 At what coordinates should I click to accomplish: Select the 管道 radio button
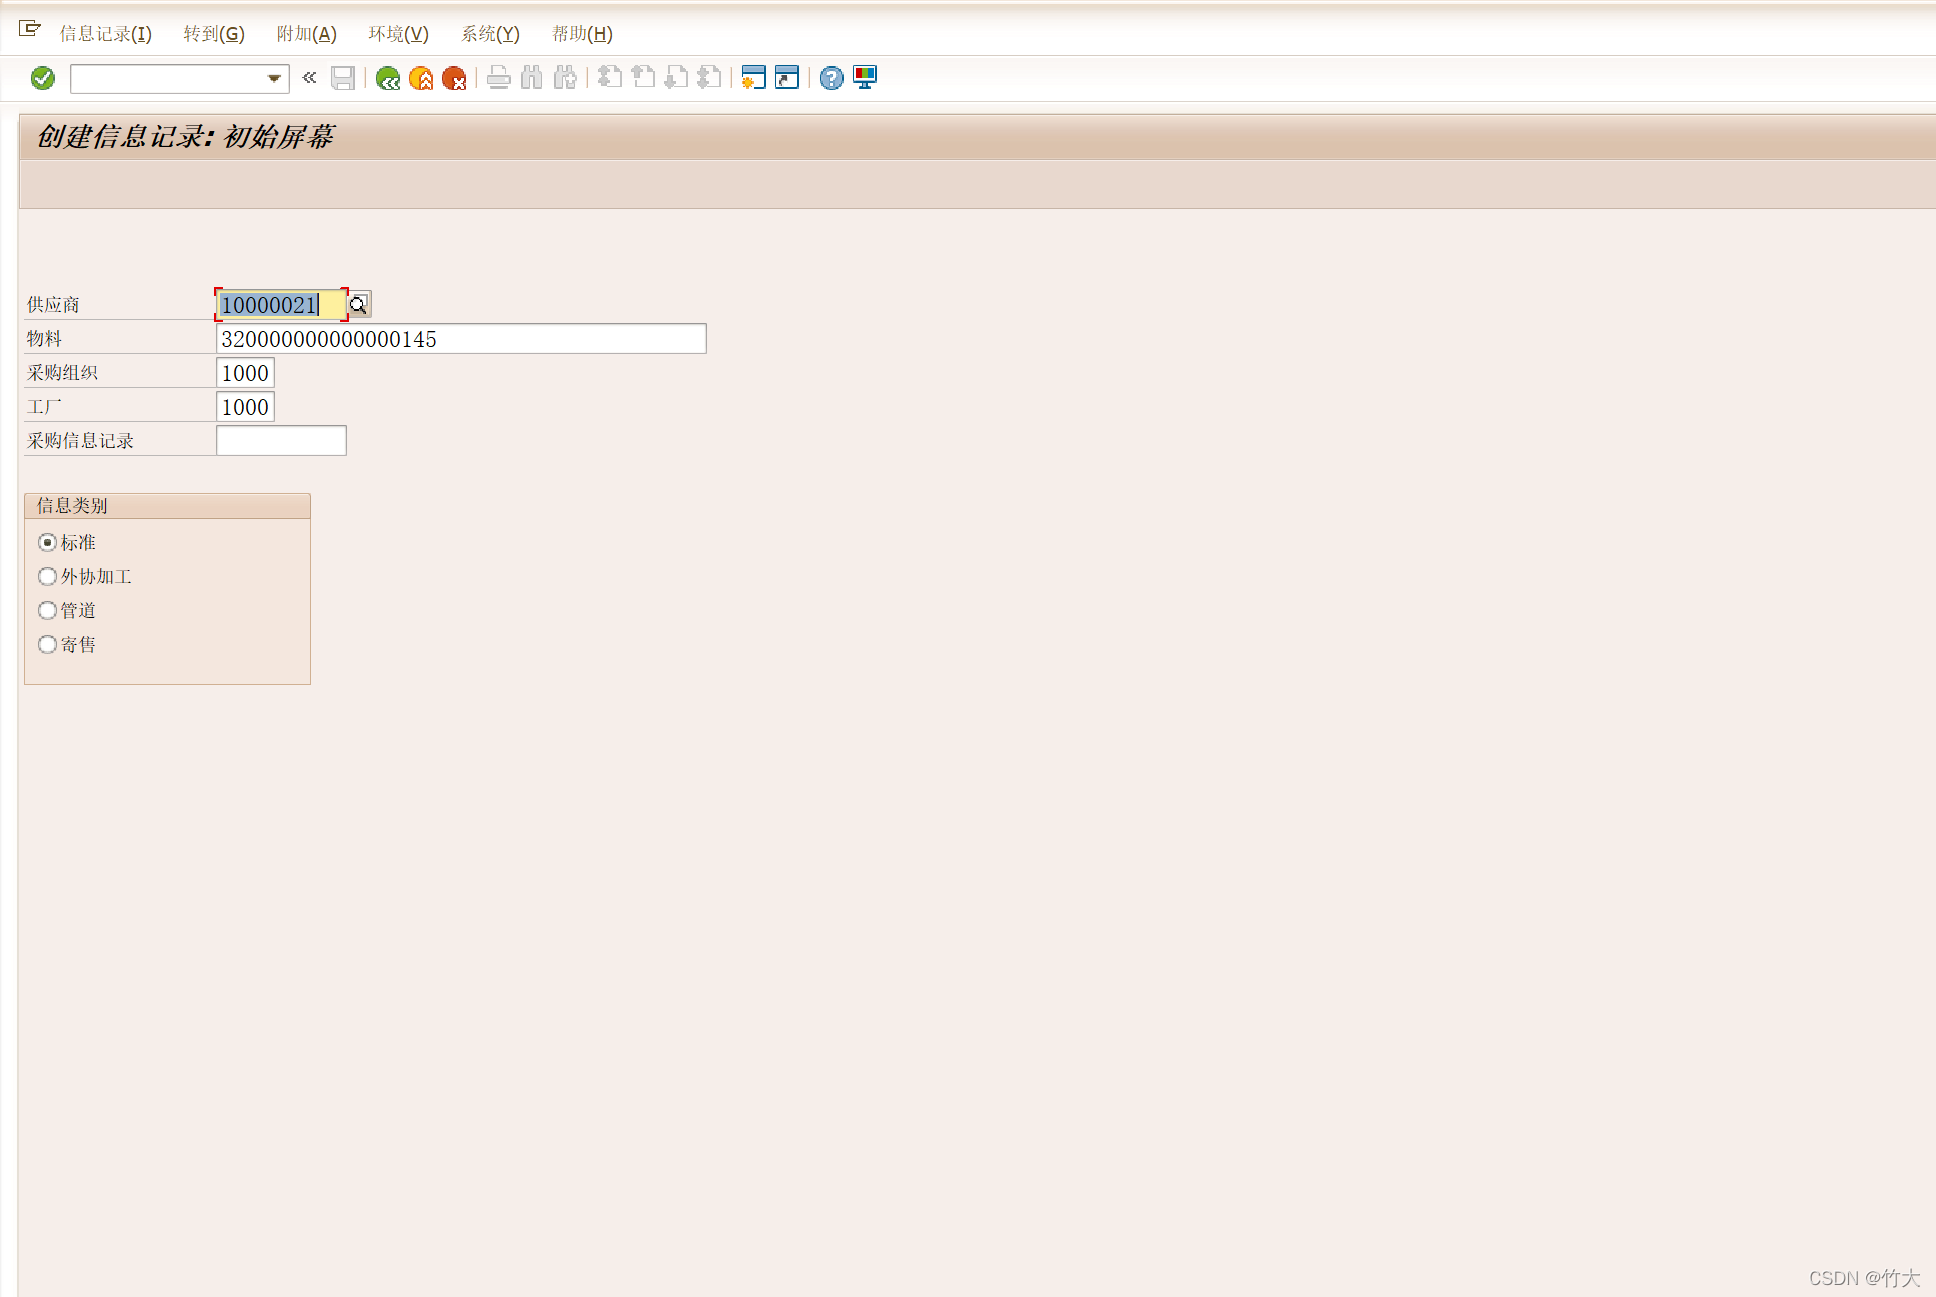point(47,610)
